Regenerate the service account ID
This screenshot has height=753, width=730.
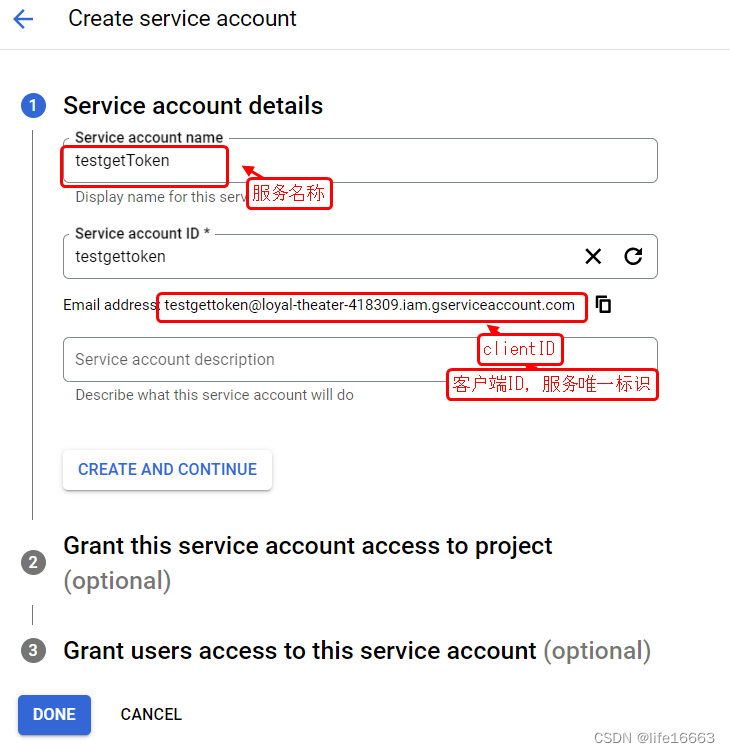tap(633, 256)
